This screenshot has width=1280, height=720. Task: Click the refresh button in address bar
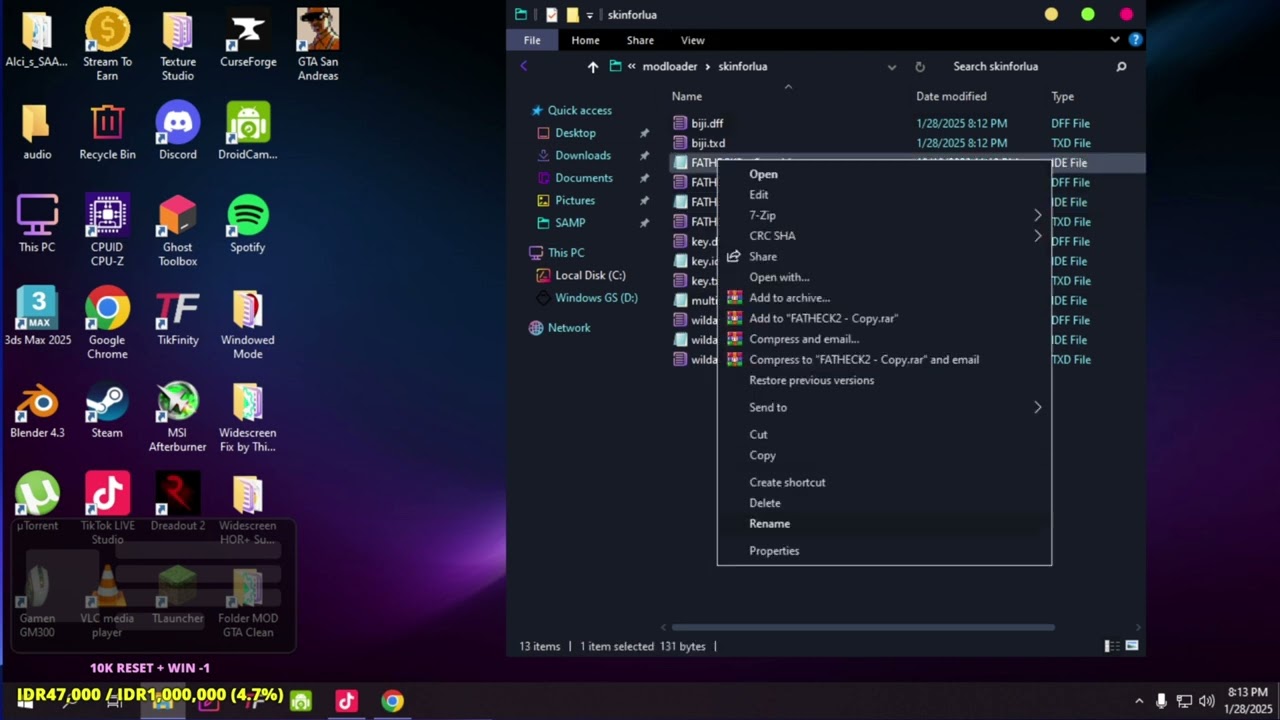(920, 67)
